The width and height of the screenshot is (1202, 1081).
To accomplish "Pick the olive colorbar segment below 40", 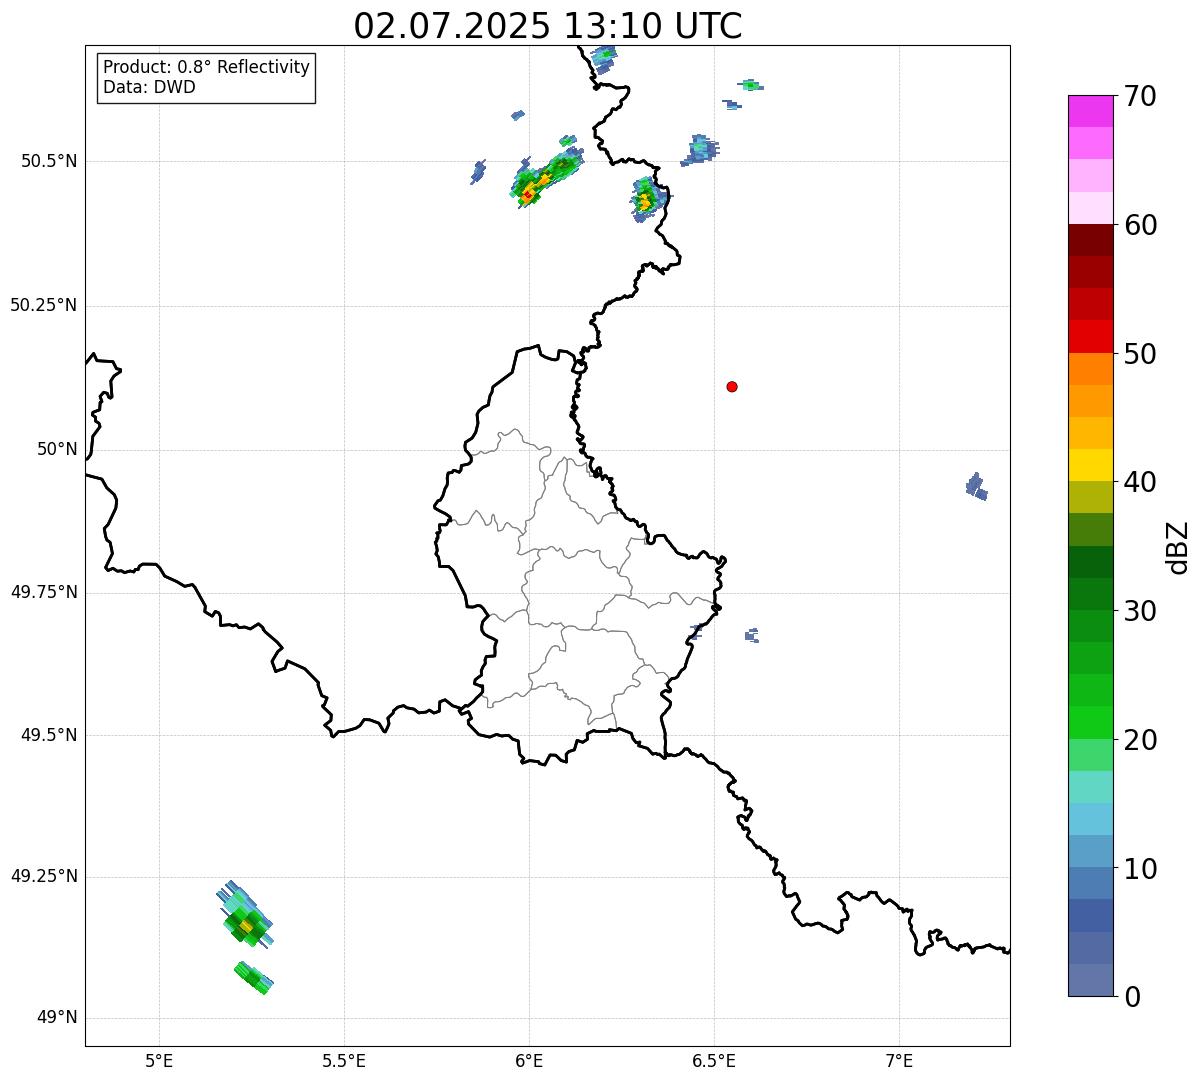I will (1090, 497).
